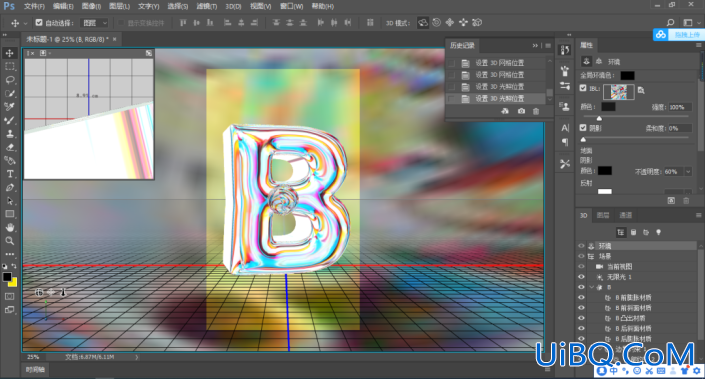Select the Path Selection tool
The image size is (705, 379).
[9, 201]
